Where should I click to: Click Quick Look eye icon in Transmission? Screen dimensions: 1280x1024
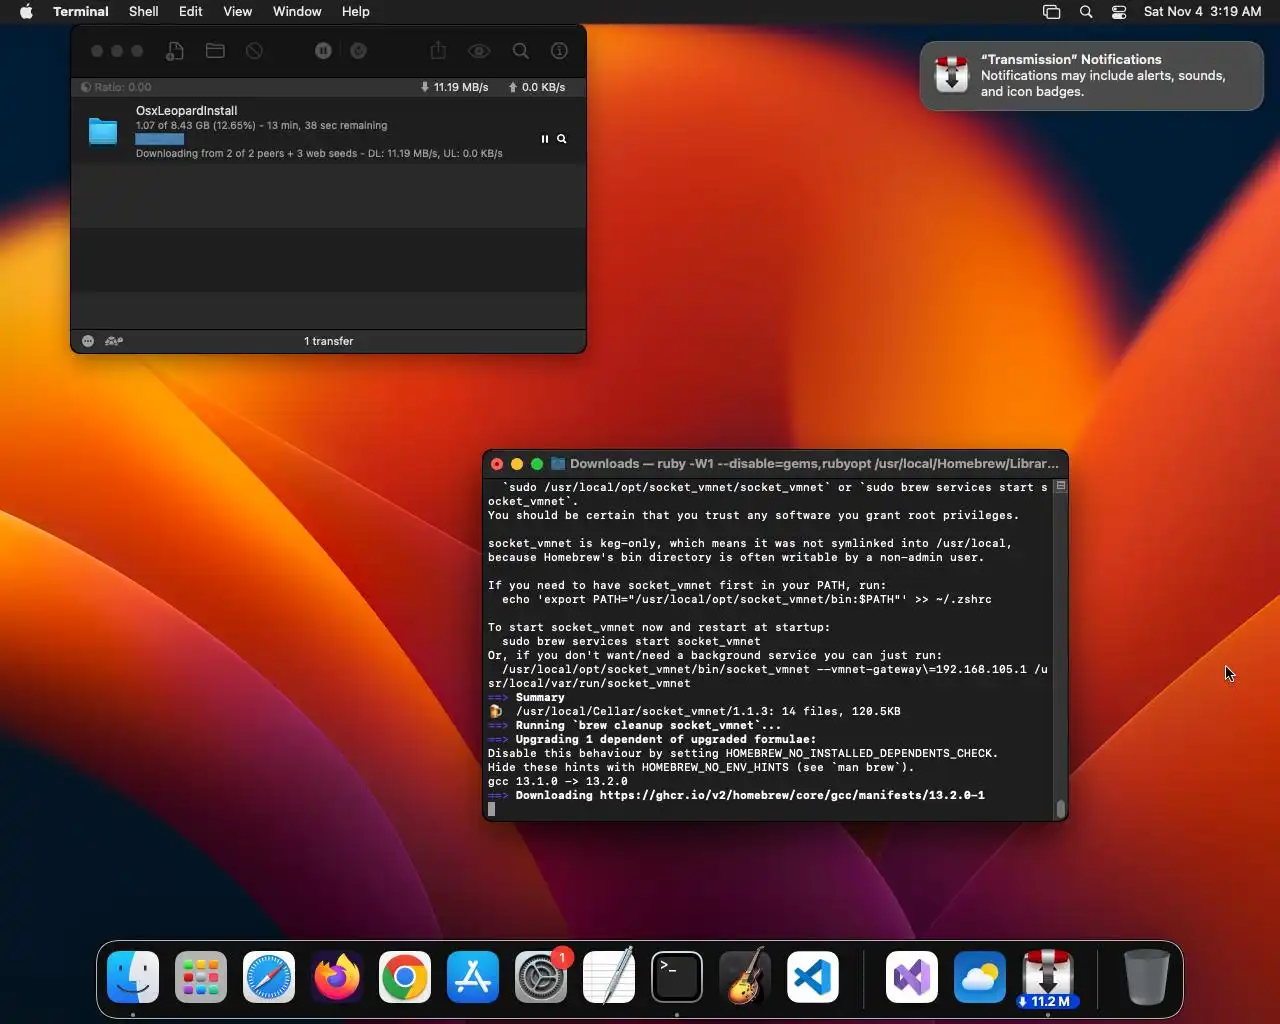[479, 51]
